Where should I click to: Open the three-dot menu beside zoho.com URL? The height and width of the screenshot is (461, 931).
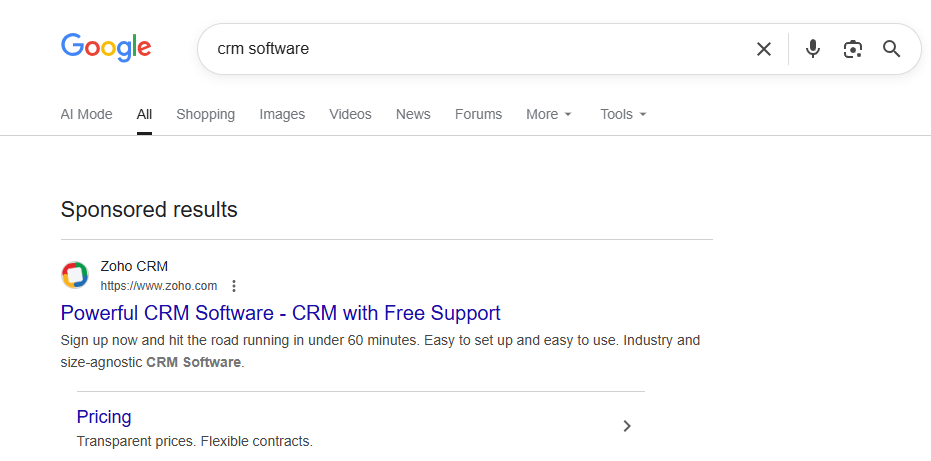coord(234,286)
